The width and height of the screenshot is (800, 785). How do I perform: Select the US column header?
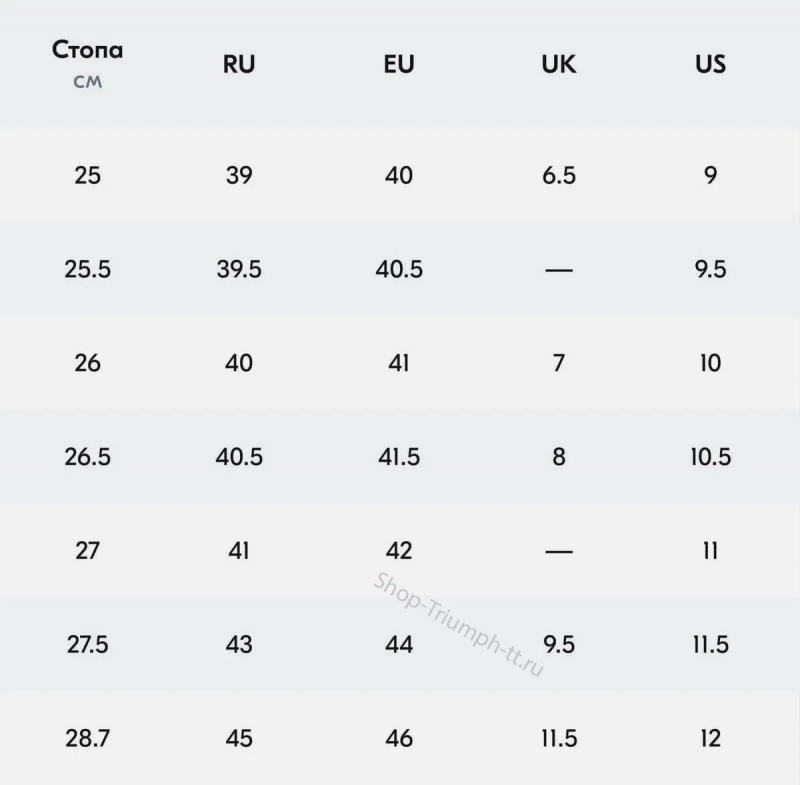[710, 65]
